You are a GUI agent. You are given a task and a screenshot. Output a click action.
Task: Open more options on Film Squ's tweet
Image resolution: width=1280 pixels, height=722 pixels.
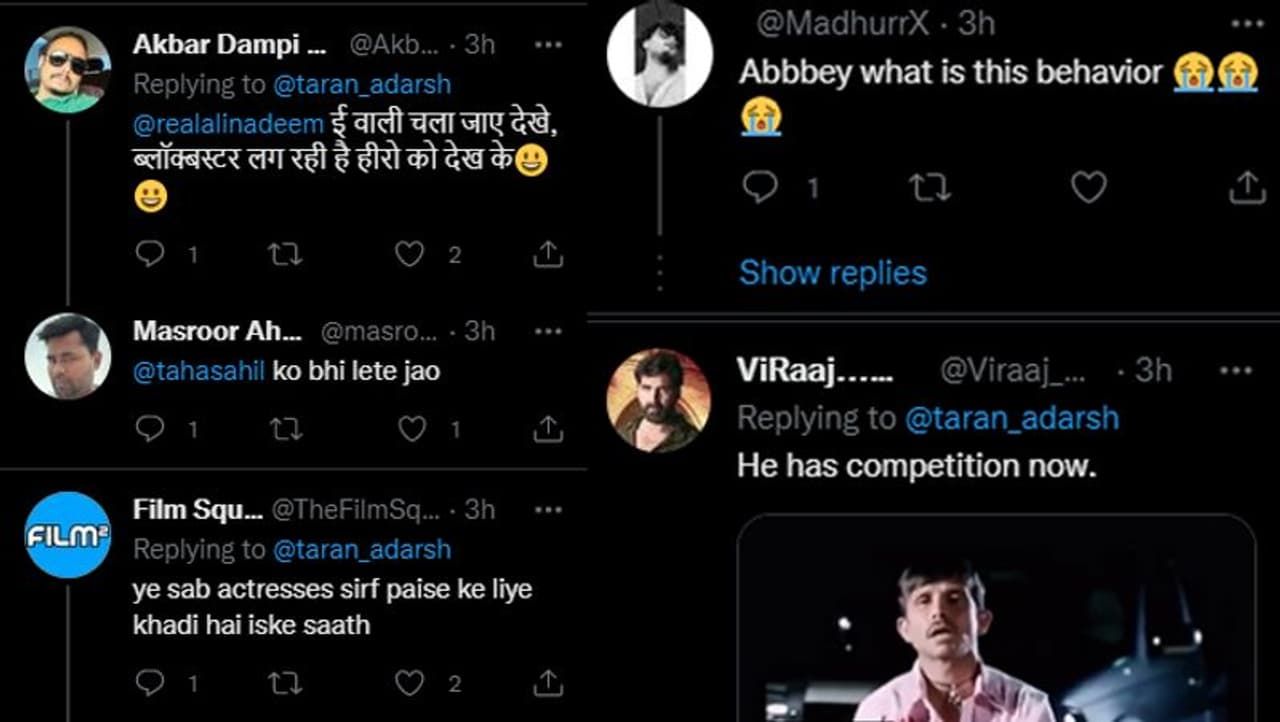pos(548,510)
